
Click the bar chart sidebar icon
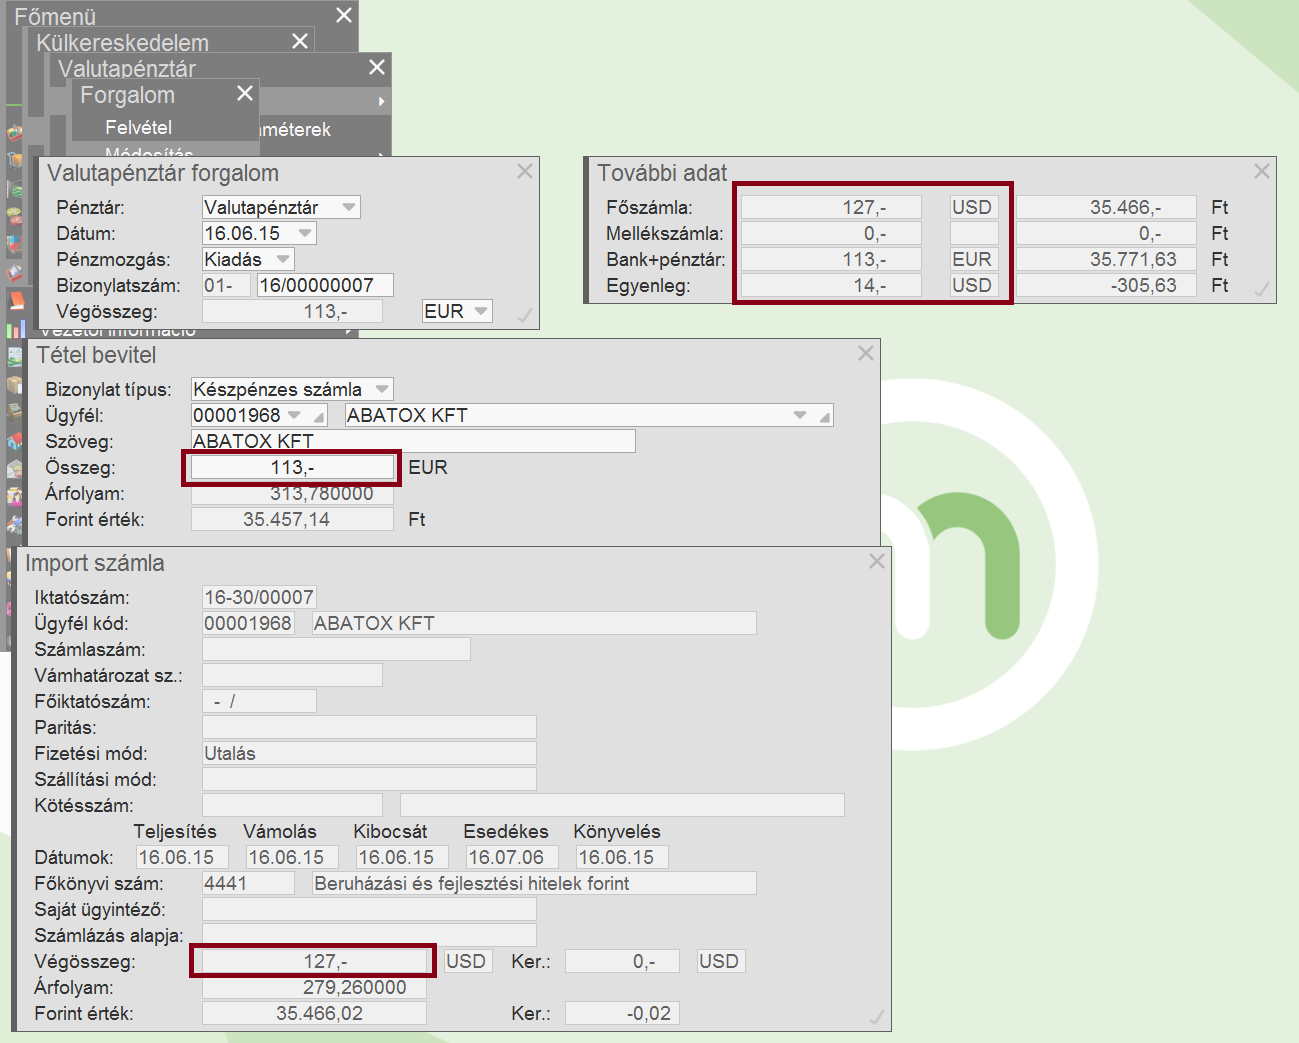[x=15, y=329]
